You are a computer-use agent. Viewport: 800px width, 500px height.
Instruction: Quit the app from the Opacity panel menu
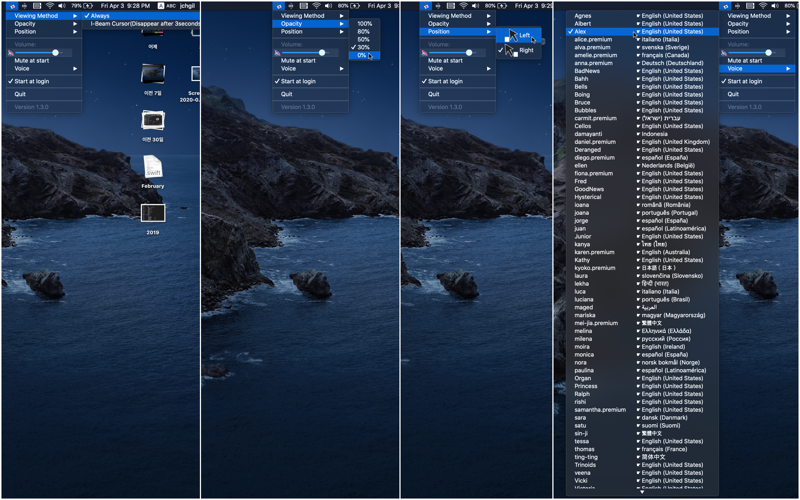click(310, 94)
